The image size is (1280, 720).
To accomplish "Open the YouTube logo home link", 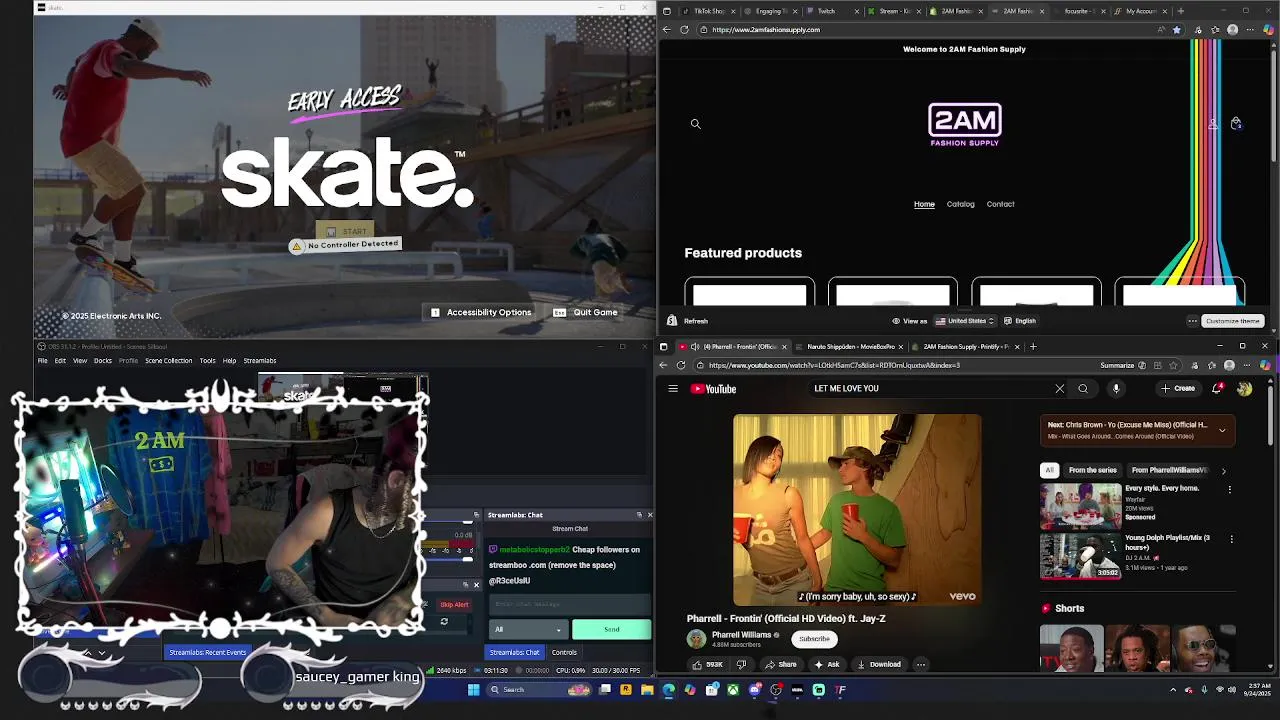I will [713, 389].
